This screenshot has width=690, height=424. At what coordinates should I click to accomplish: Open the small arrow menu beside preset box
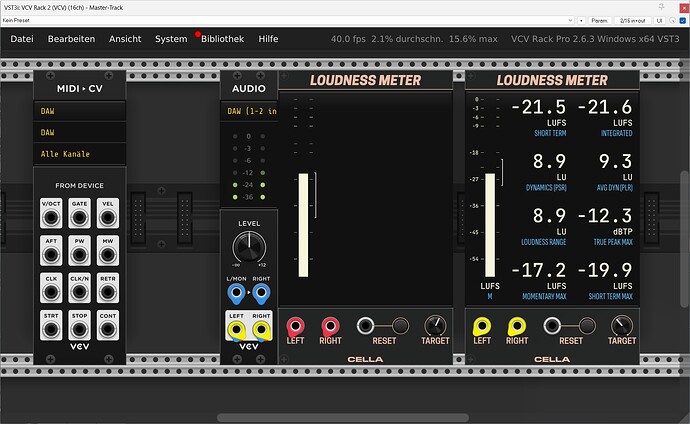point(581,21)
